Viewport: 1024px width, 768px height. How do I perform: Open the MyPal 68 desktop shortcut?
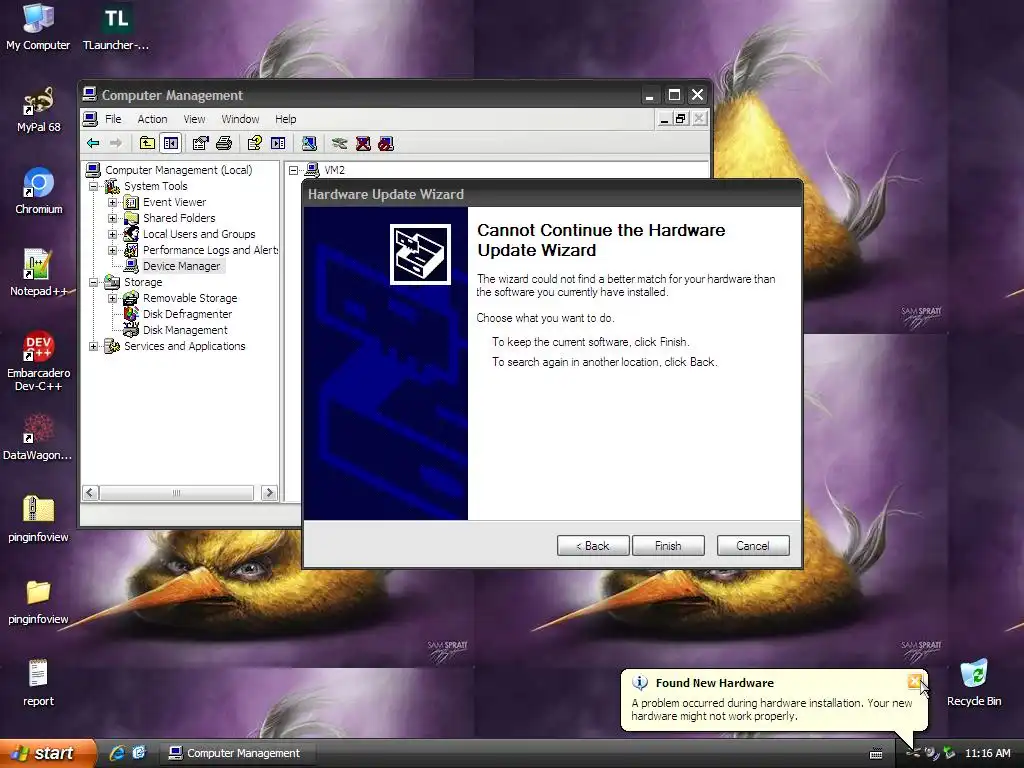click(38, 110)
